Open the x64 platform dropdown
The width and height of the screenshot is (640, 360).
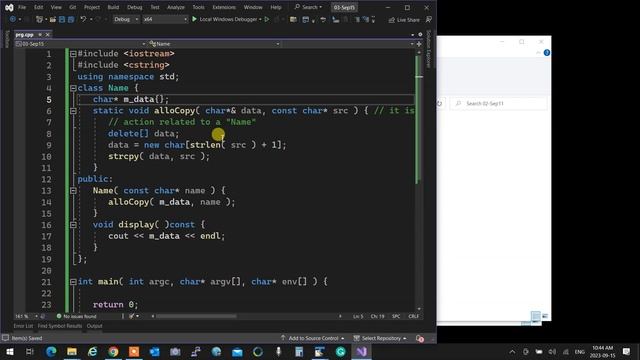[165, 19]
